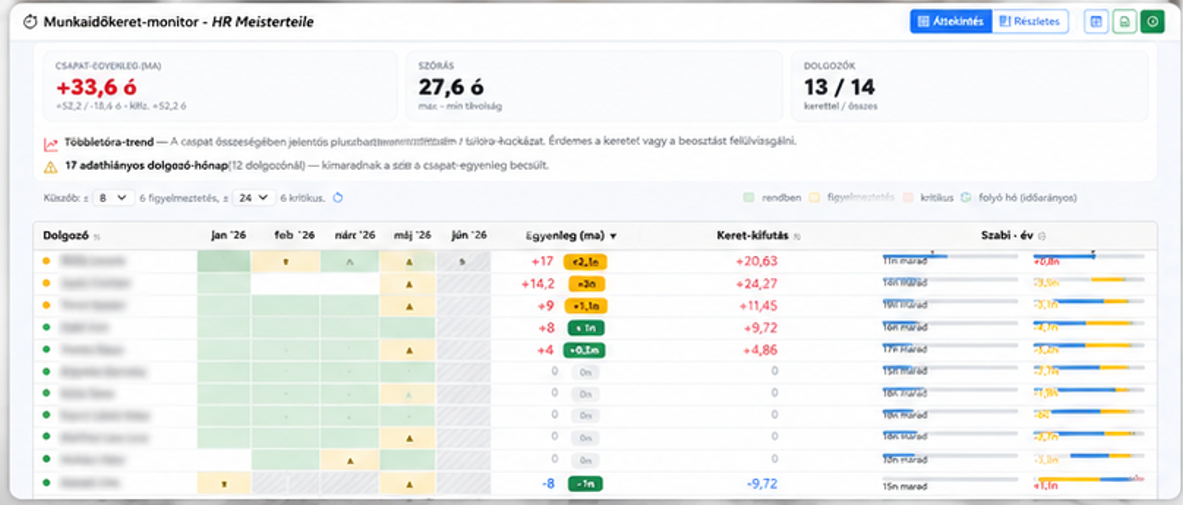
Task: Toggle the figyelmeztetés legend filter
Action: pos(851,198)
